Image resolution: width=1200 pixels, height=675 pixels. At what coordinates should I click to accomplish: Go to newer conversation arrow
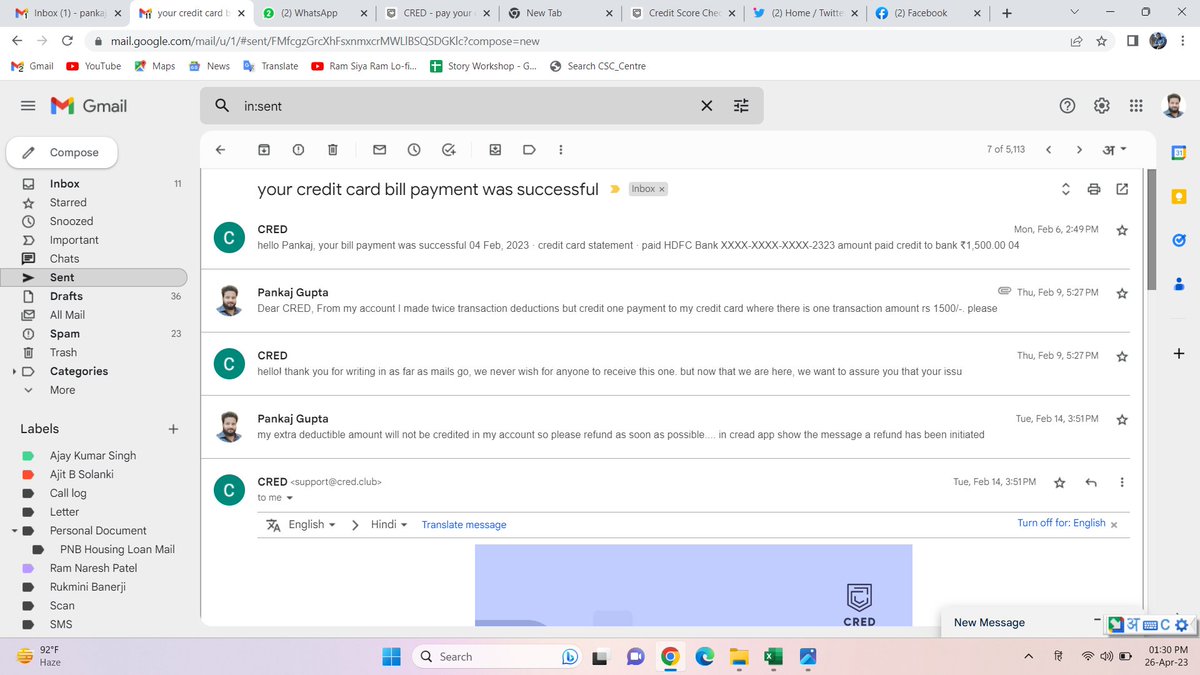pos(1048,150)
